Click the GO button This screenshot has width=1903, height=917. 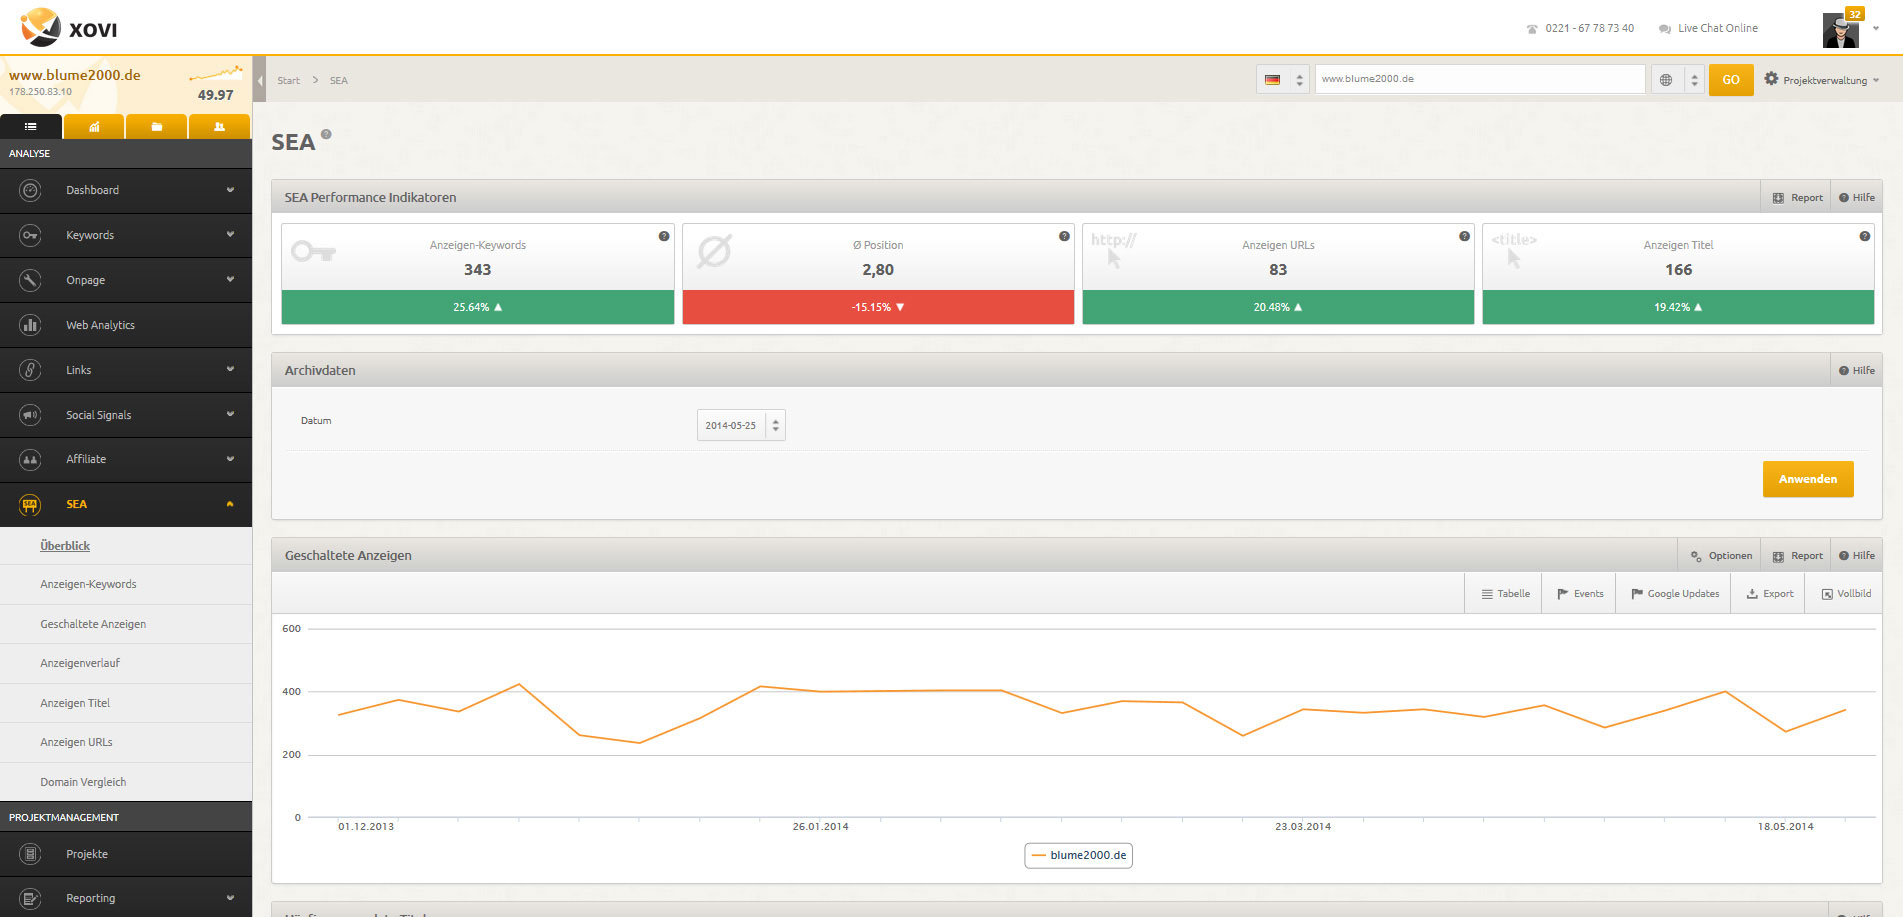1731,79
